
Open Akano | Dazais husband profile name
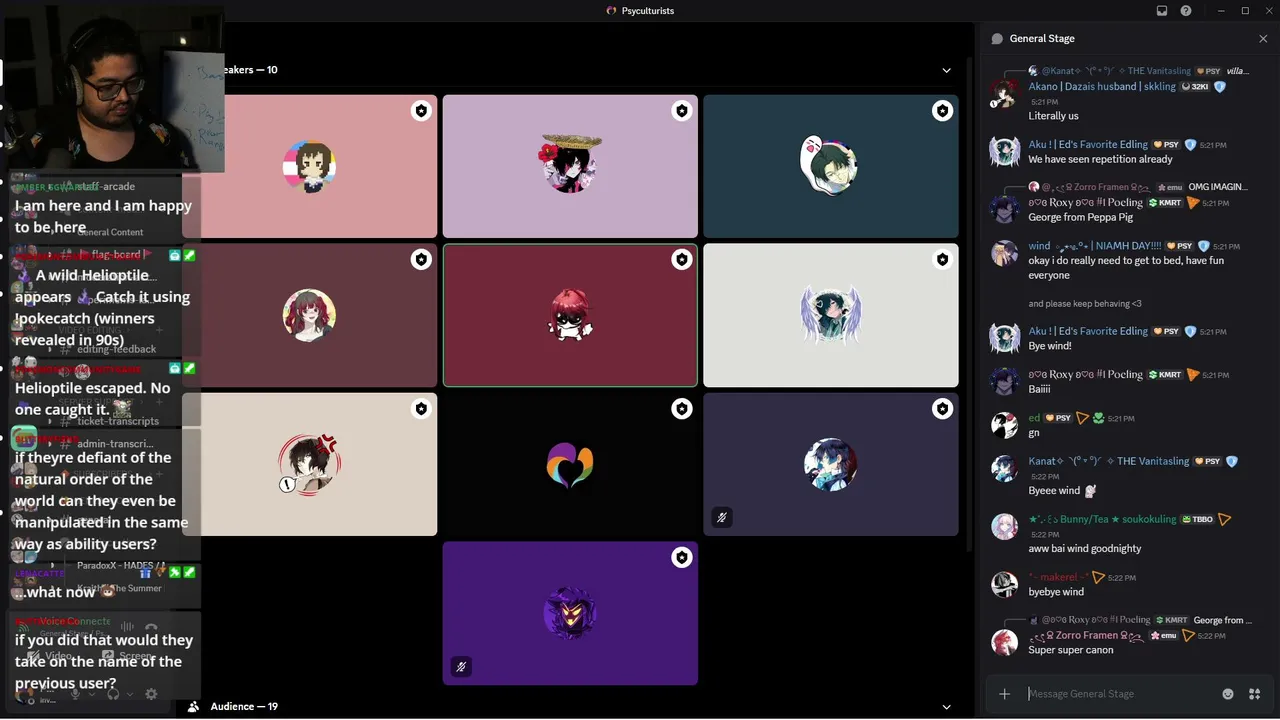pyautogui.click(x=1102, y=87)
